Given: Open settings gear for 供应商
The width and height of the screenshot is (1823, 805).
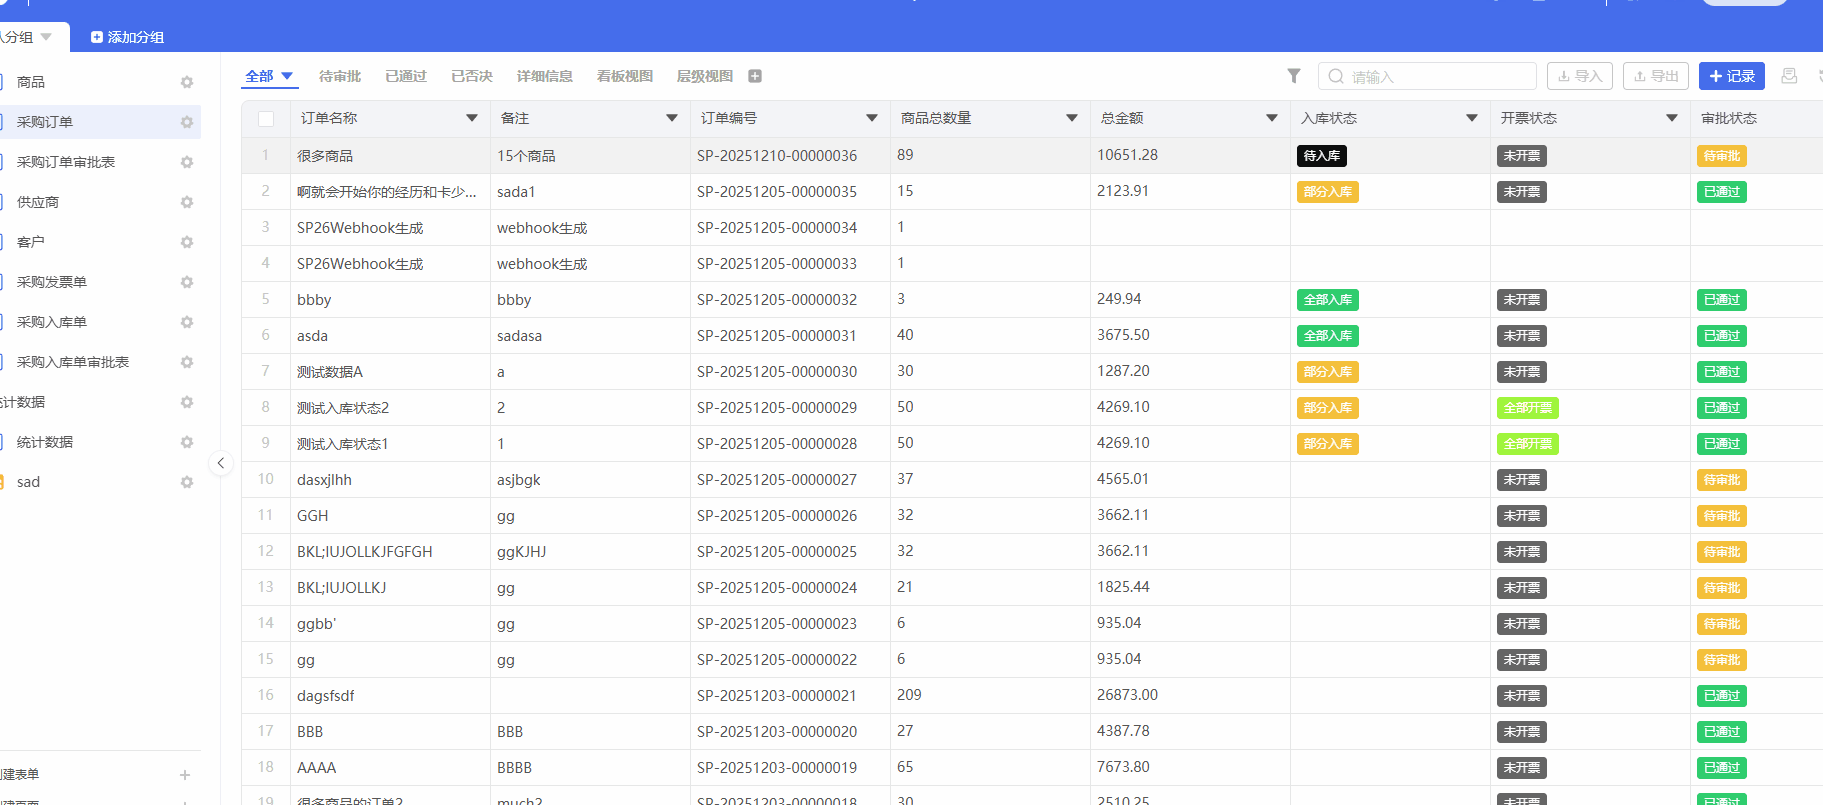Looking at the screenshot, I should pyautogui.click(x=186, y=202).
